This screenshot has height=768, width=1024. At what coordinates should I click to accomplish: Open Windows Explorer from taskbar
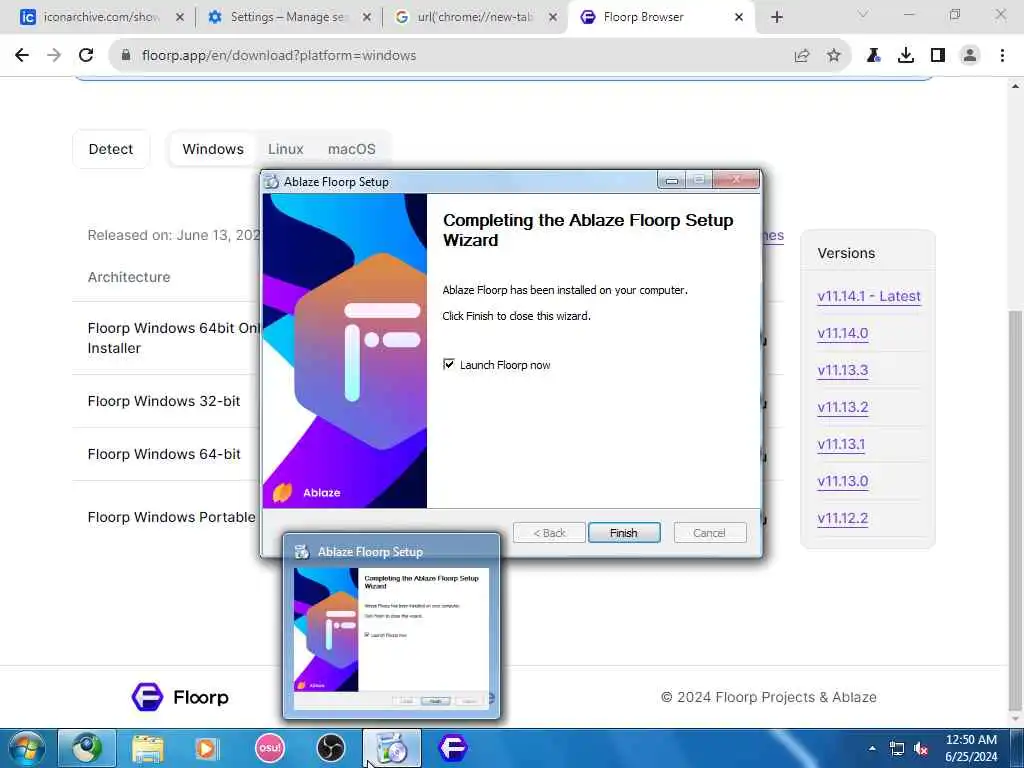click(x=148, y=748)
